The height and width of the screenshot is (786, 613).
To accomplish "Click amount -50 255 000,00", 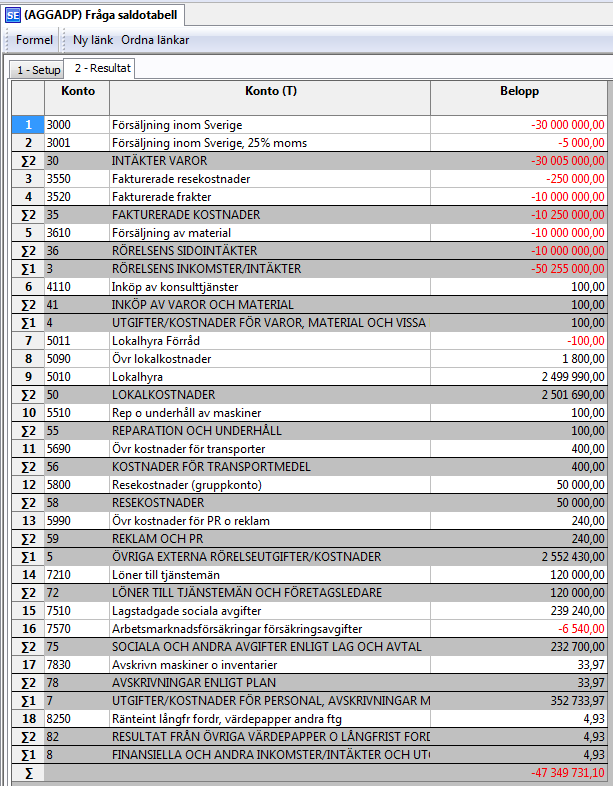I will pyautogui.click(x=519, y=269).
